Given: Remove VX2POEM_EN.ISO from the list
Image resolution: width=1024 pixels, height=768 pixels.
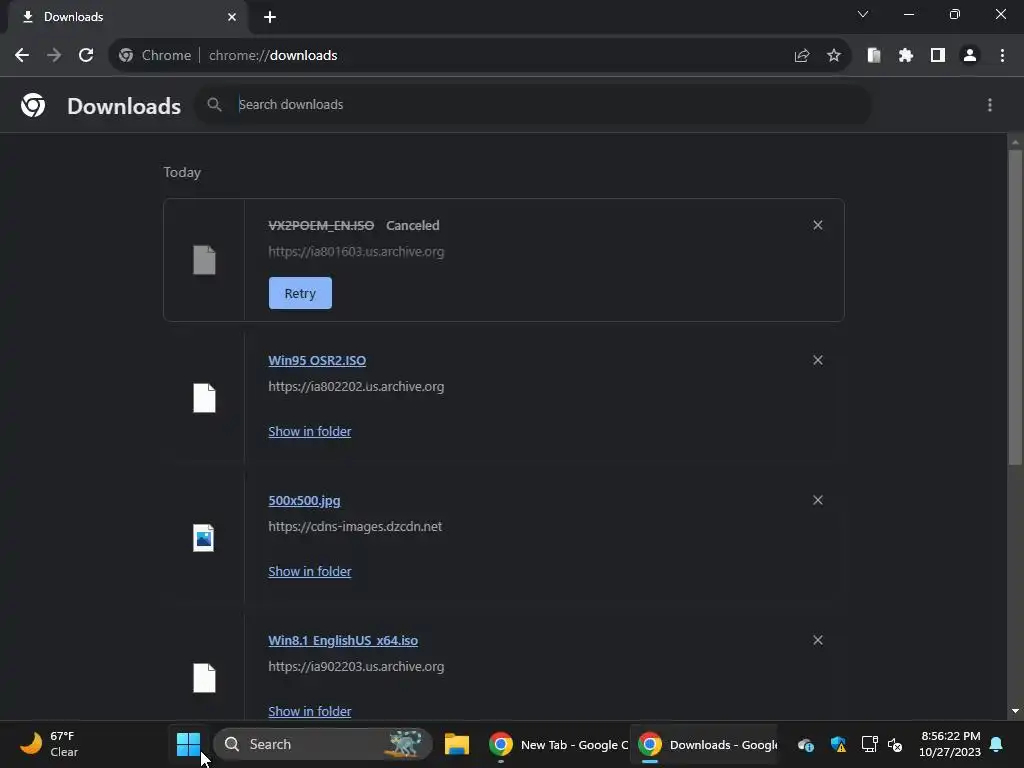Looking at the screenshot, I should [x=818, y=225].
